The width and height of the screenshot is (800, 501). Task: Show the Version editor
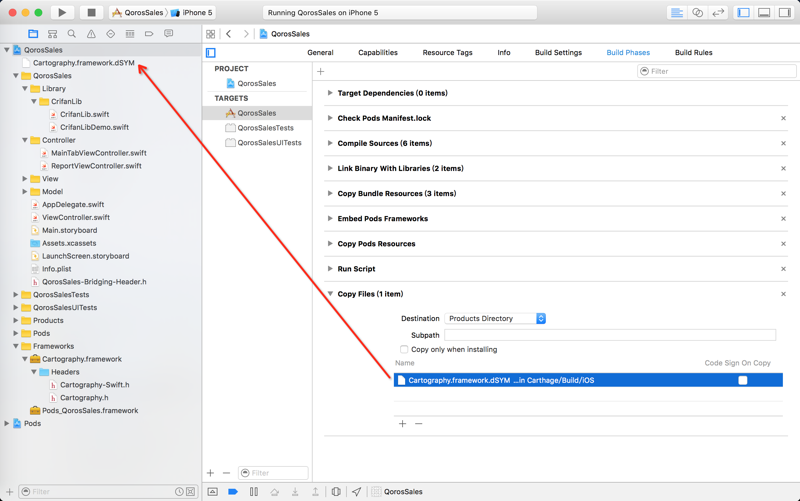[x=718, y=13]
